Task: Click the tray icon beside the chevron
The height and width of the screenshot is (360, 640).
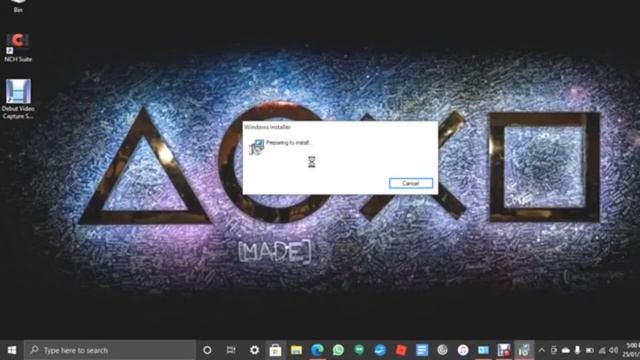Action: [x=554, y=350]
